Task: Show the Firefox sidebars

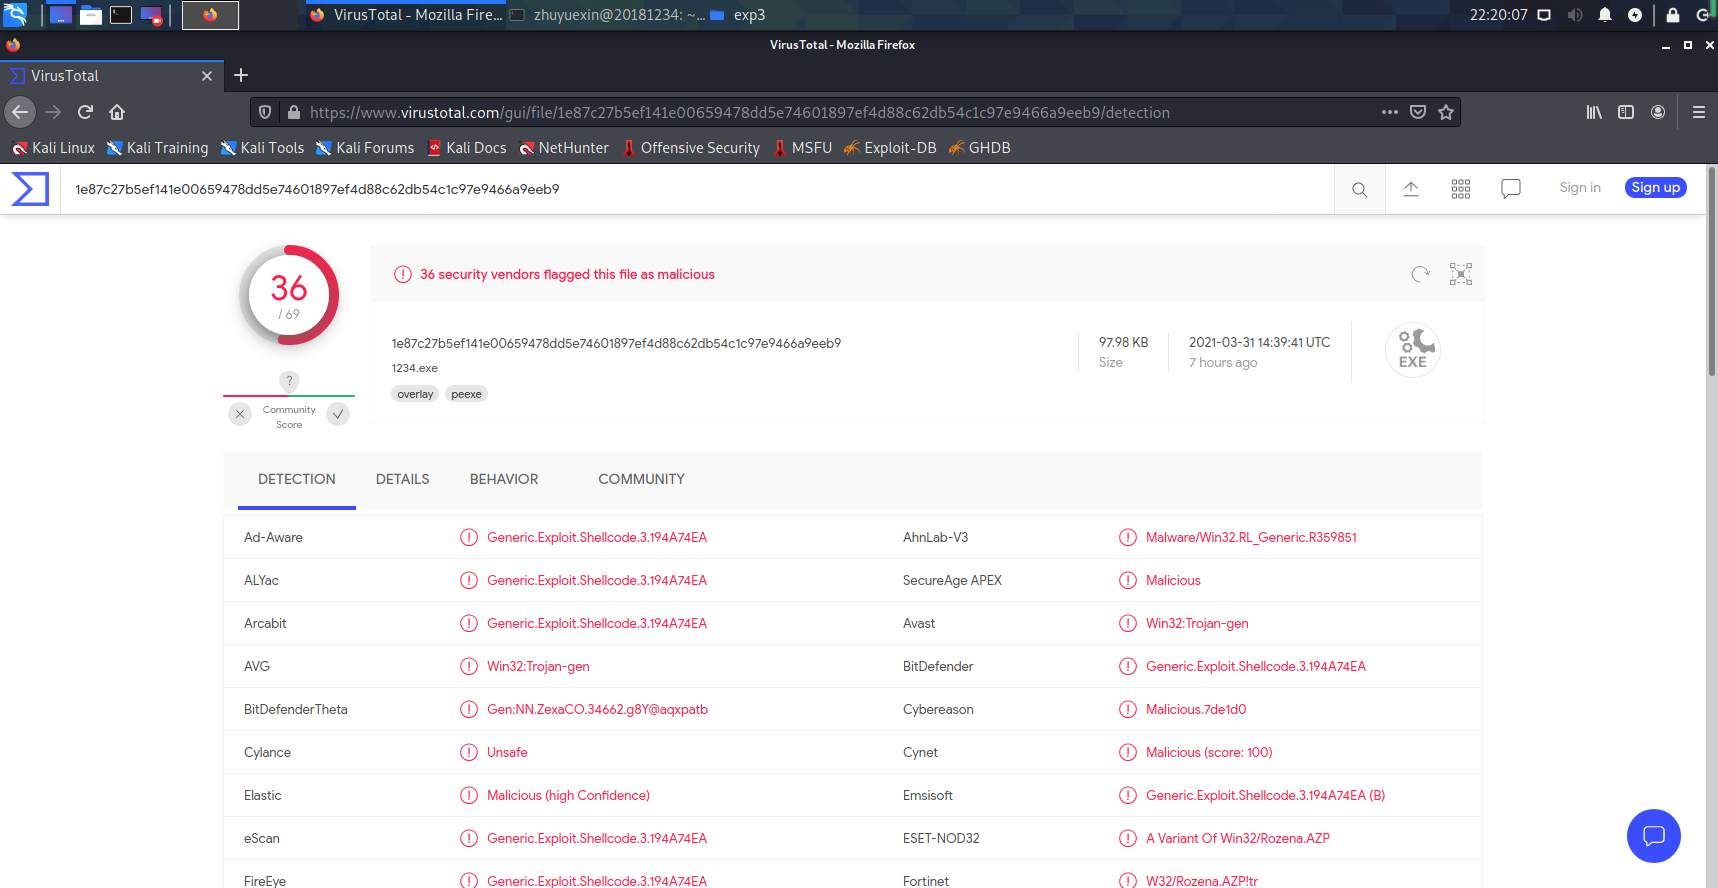Action: [x=1626, y=112]
